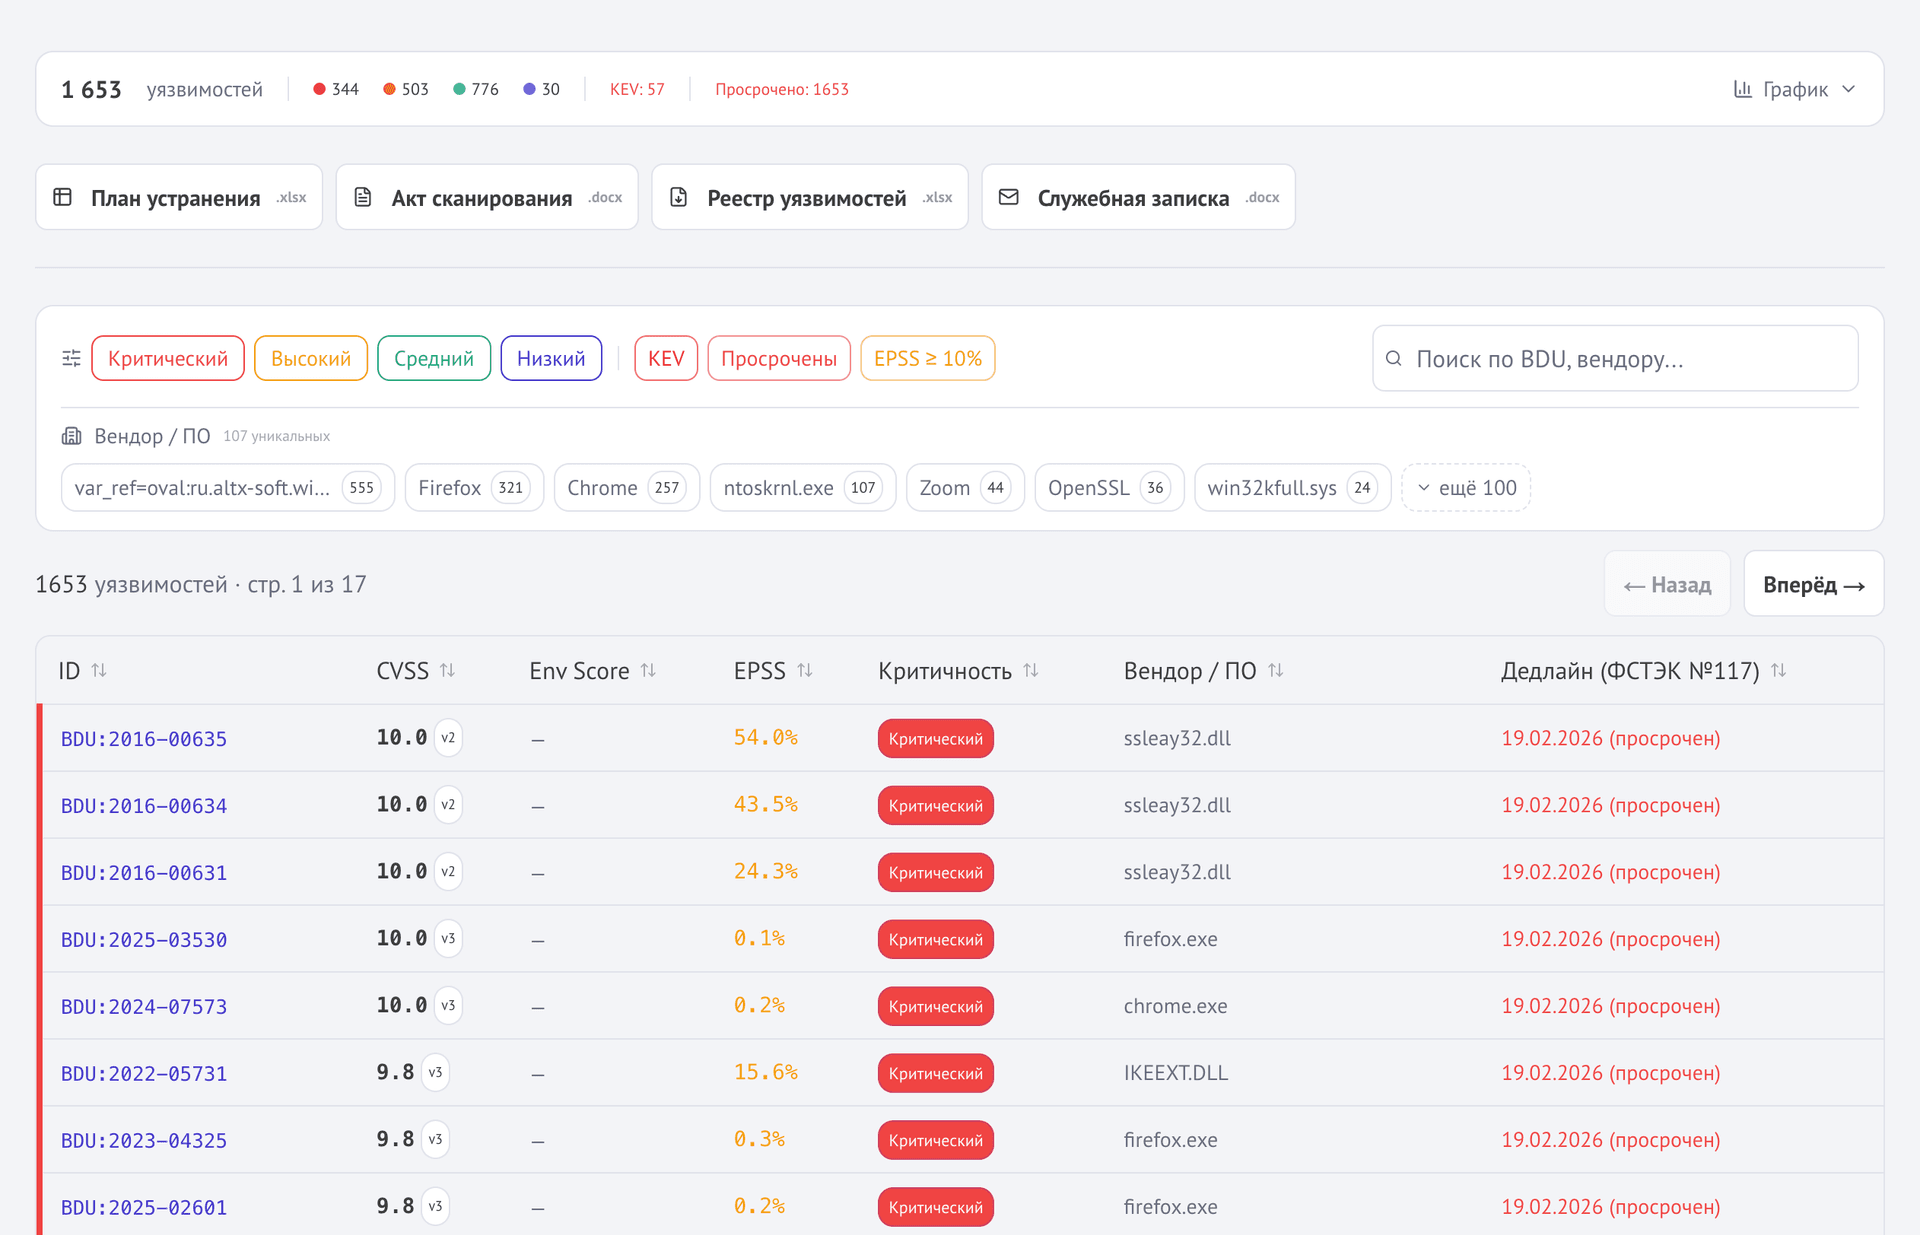Screen dimensions: 1920x1235
Task: Click the Дедлайн column sort icon
Action: pos(1778,670)
